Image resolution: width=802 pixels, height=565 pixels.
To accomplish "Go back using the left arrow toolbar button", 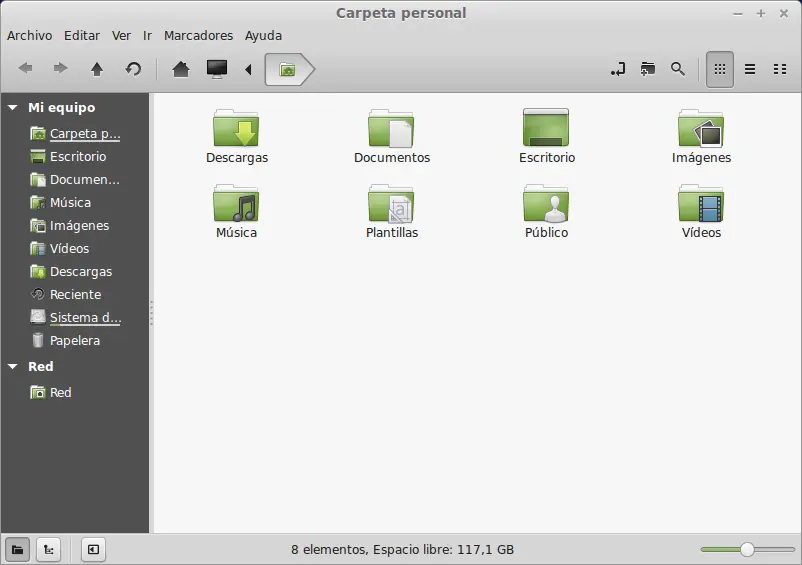I will pos(25,69).
